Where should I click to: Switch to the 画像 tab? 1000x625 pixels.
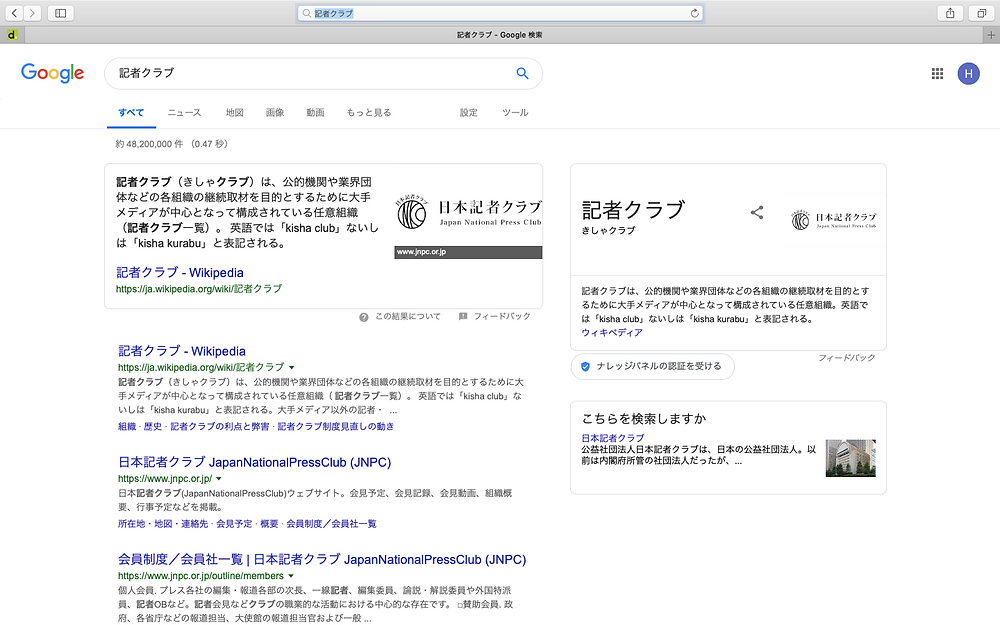(275, 113)
